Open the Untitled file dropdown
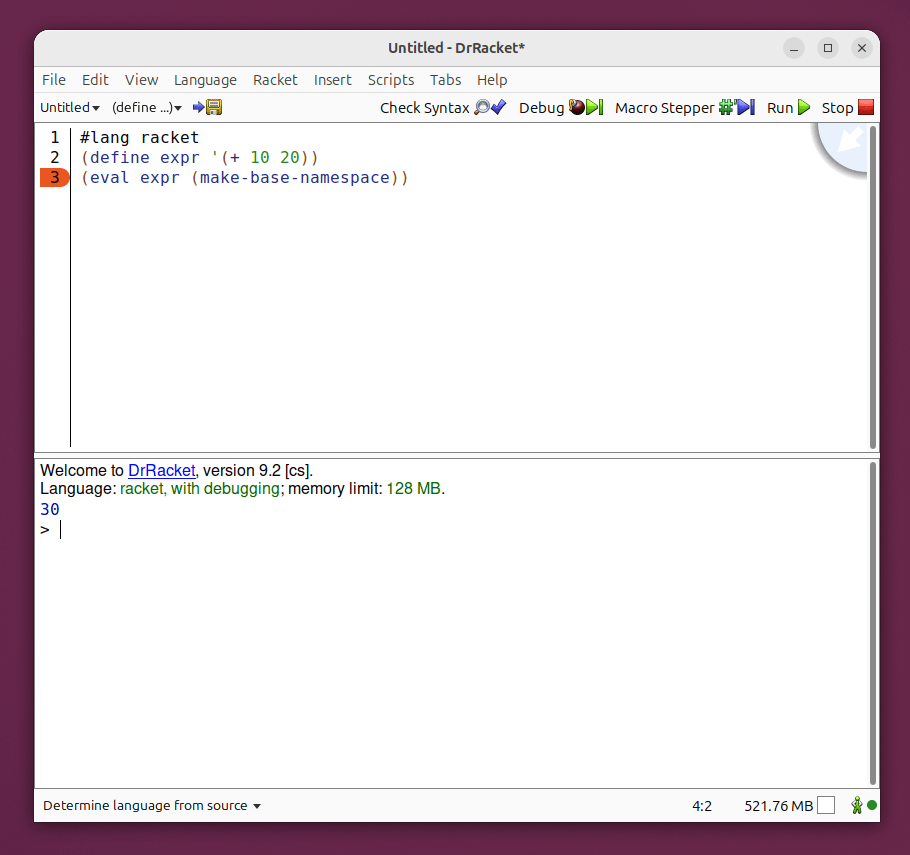 (70, 107)
